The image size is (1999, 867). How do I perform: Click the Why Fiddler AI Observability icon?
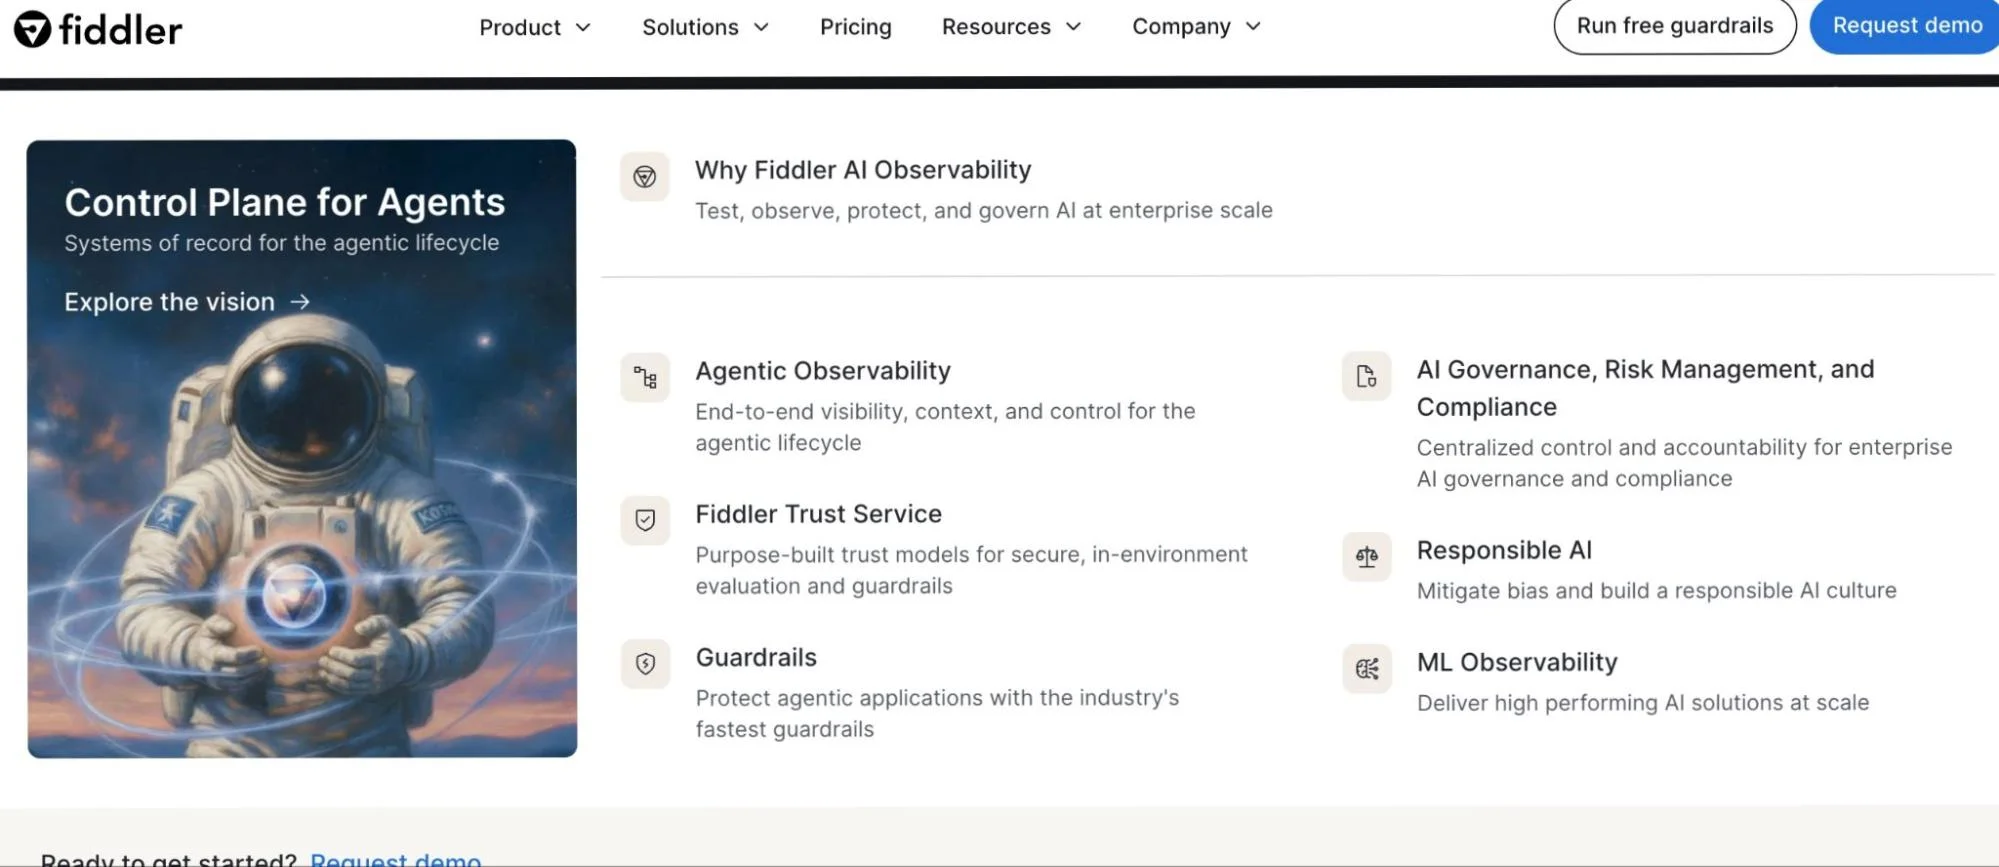point(645,177)
